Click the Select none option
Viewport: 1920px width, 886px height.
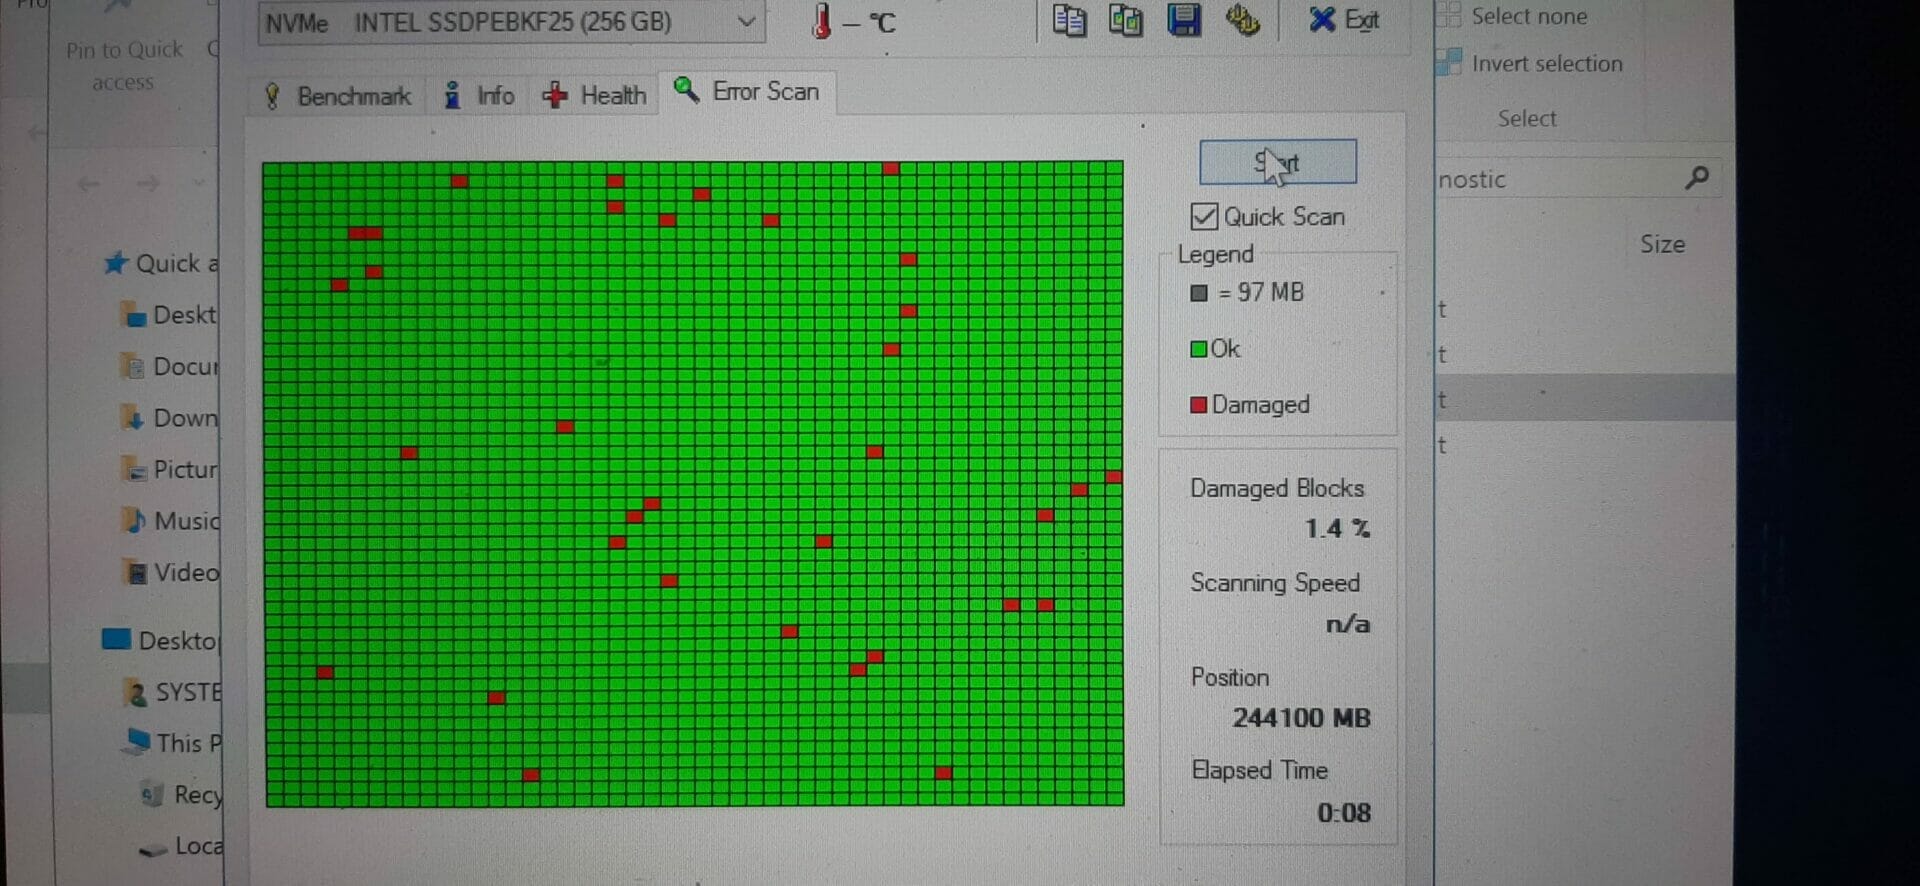click(x=1527, y=16)
